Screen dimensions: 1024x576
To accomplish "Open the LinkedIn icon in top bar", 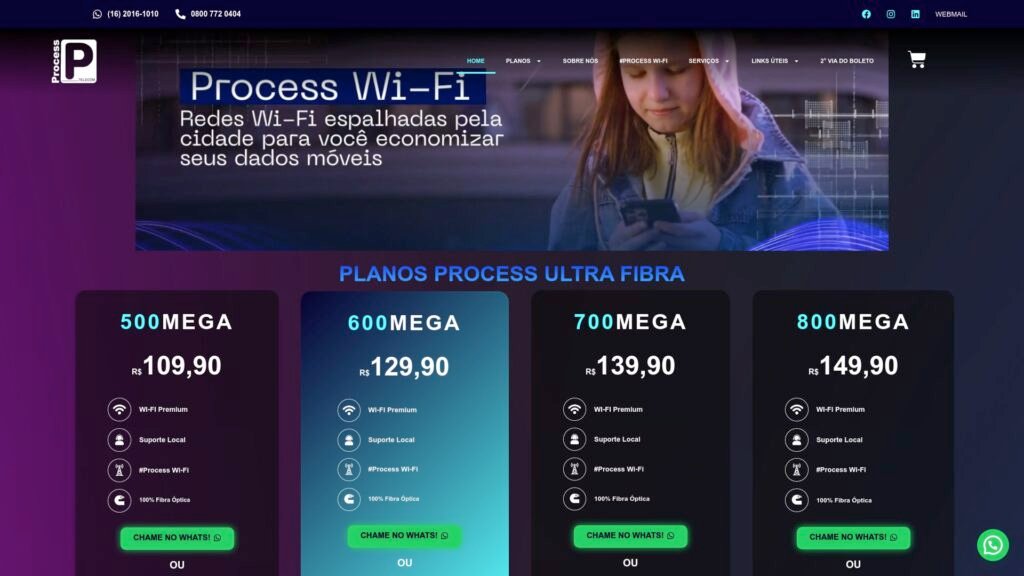I will [916, 14].
